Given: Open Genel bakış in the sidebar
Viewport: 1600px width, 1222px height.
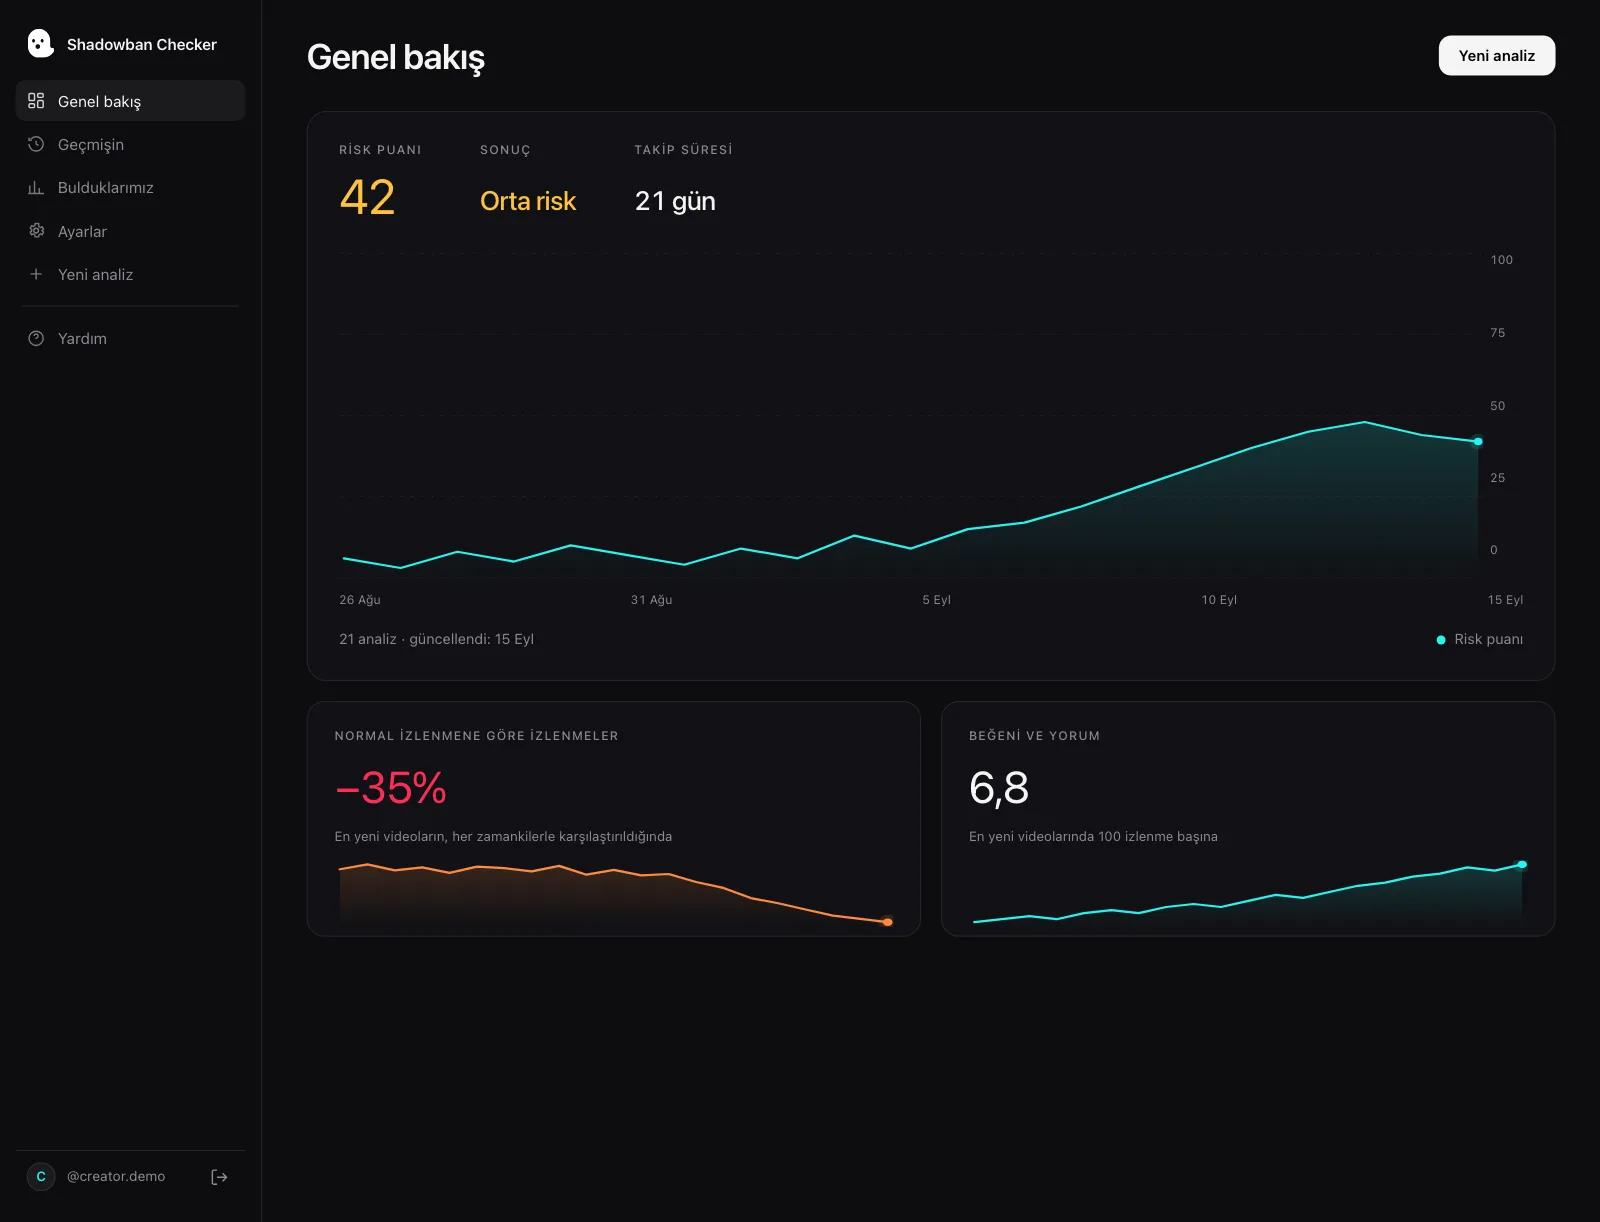Looking at the screenshot, I should pos(130,101).
